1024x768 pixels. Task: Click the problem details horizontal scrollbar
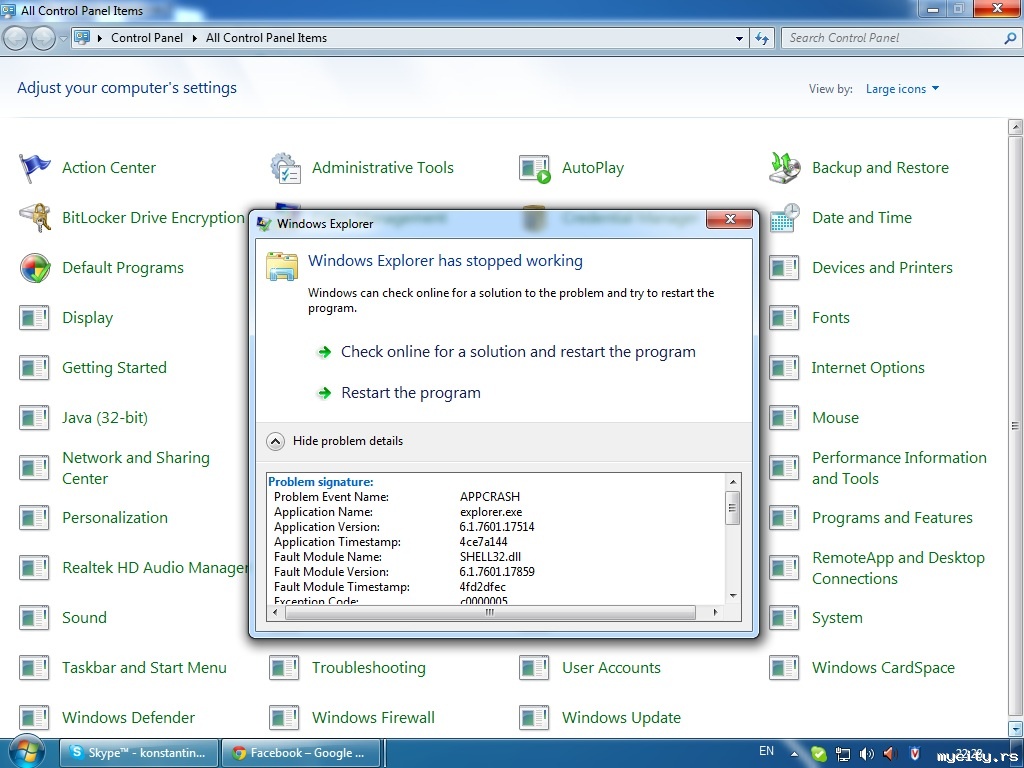coord(489,612)
